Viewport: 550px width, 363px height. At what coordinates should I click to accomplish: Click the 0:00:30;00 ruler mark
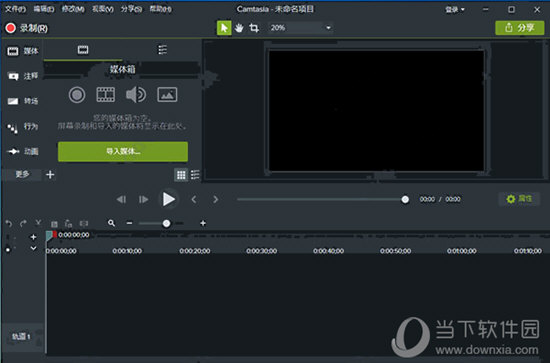[261, 251]
